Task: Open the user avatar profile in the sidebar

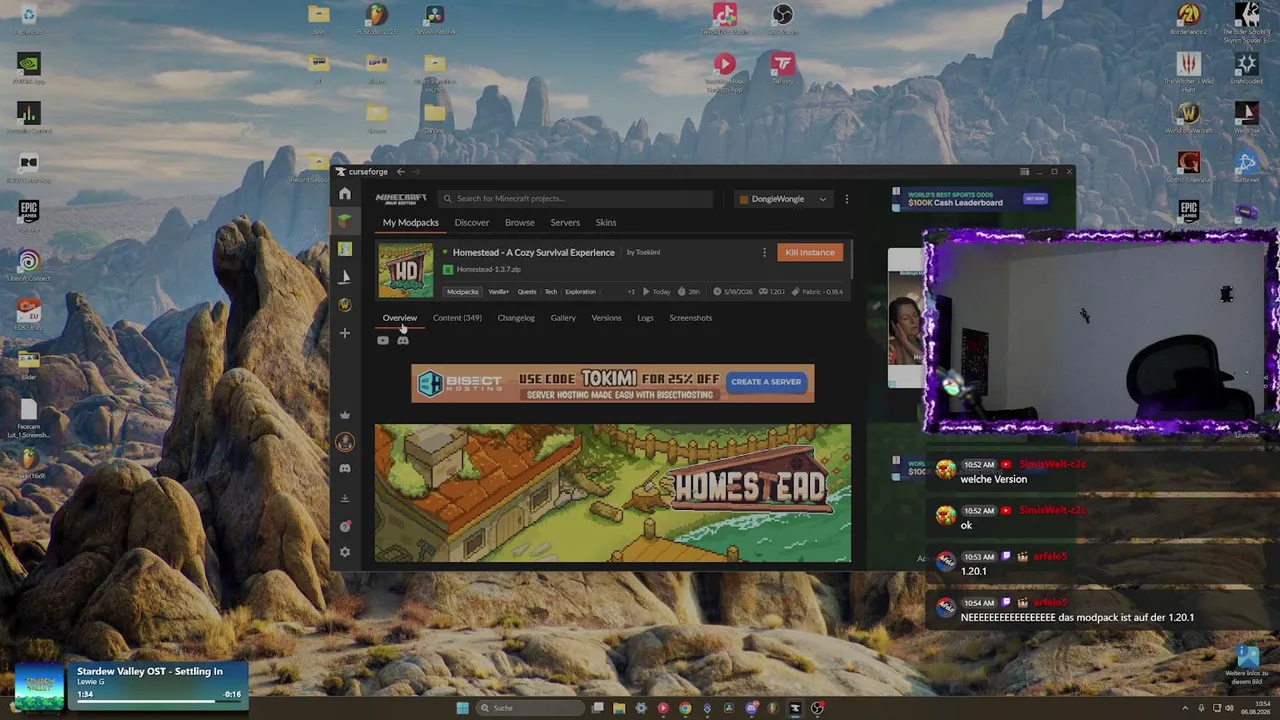Action: 345,442
